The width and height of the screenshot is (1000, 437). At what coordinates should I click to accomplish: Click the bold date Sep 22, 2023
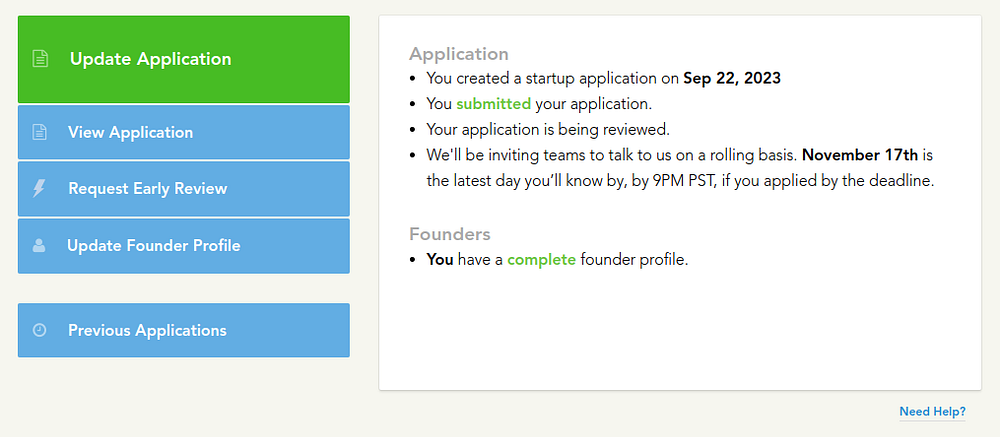pyautogui.click(x=732, y=78)
